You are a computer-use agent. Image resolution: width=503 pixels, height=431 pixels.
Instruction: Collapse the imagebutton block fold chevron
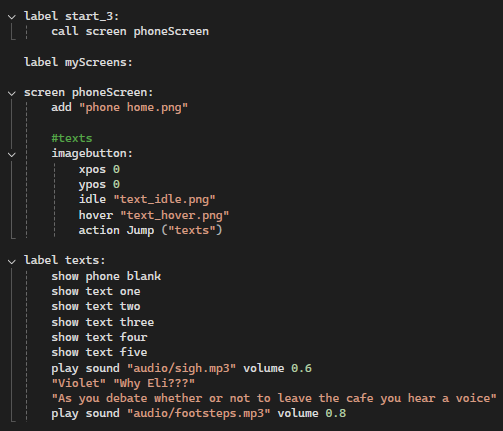click(x=12, y=155)
